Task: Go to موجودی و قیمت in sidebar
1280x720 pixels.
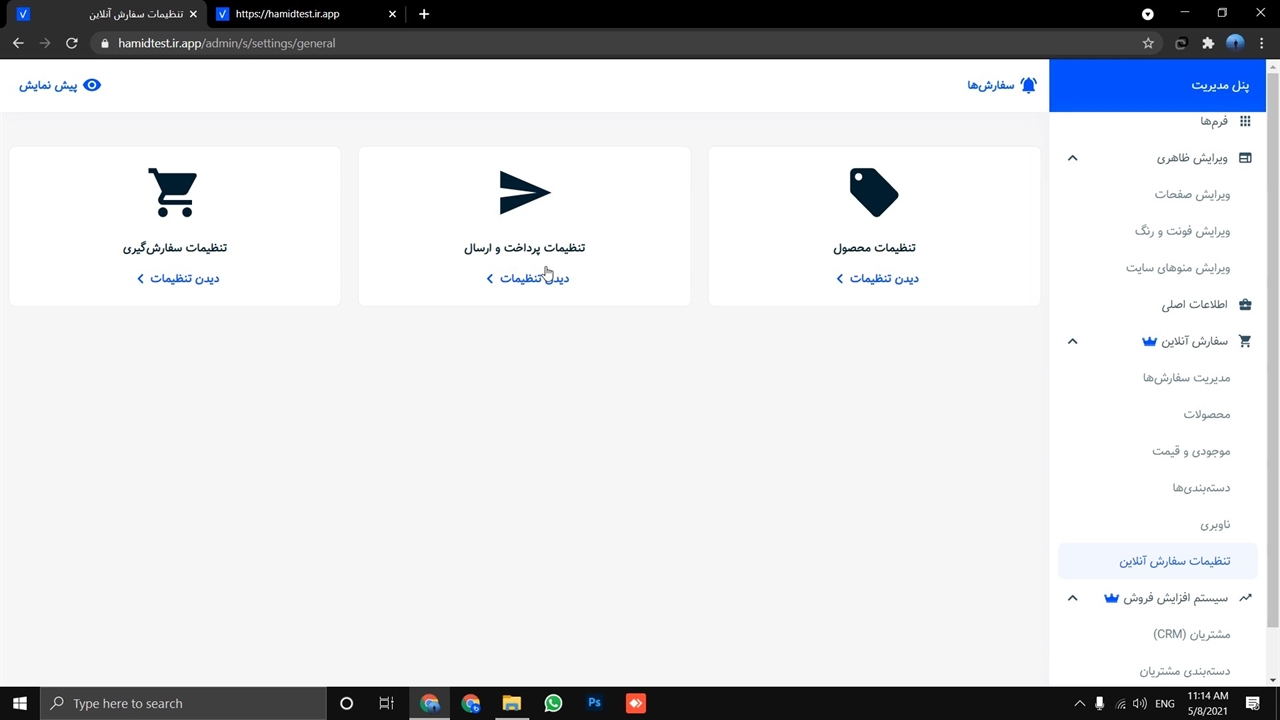Action: pyautogui.click(x=1190, y=451)
